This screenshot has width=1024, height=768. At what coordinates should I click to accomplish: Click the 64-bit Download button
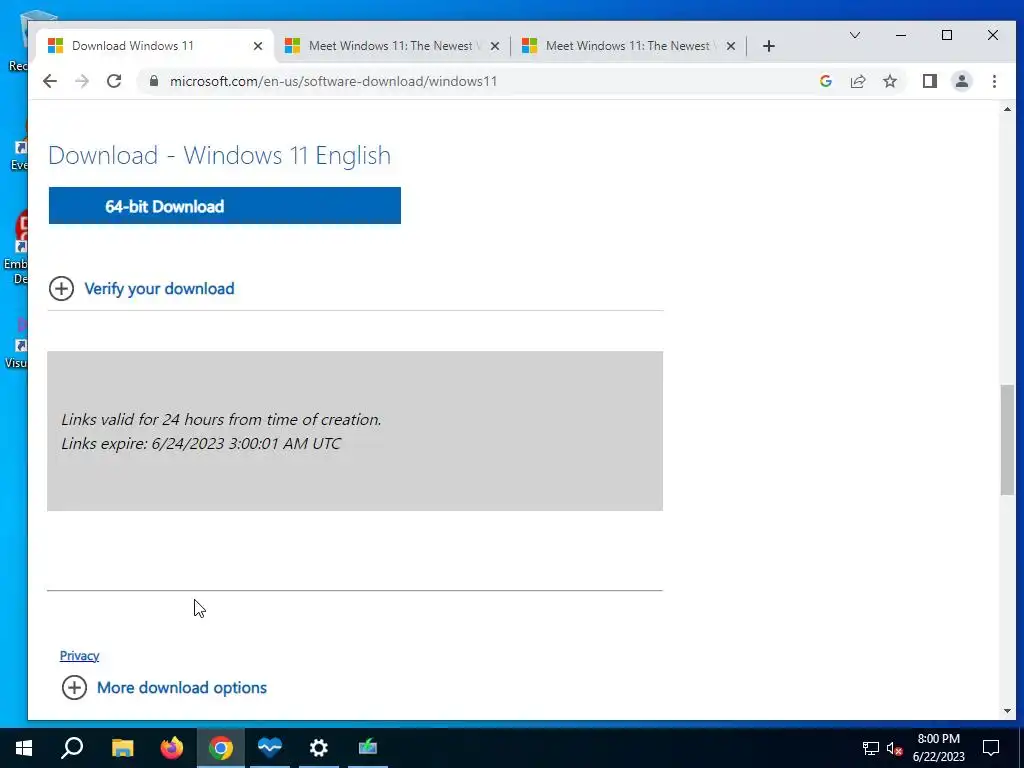[225, 206]
